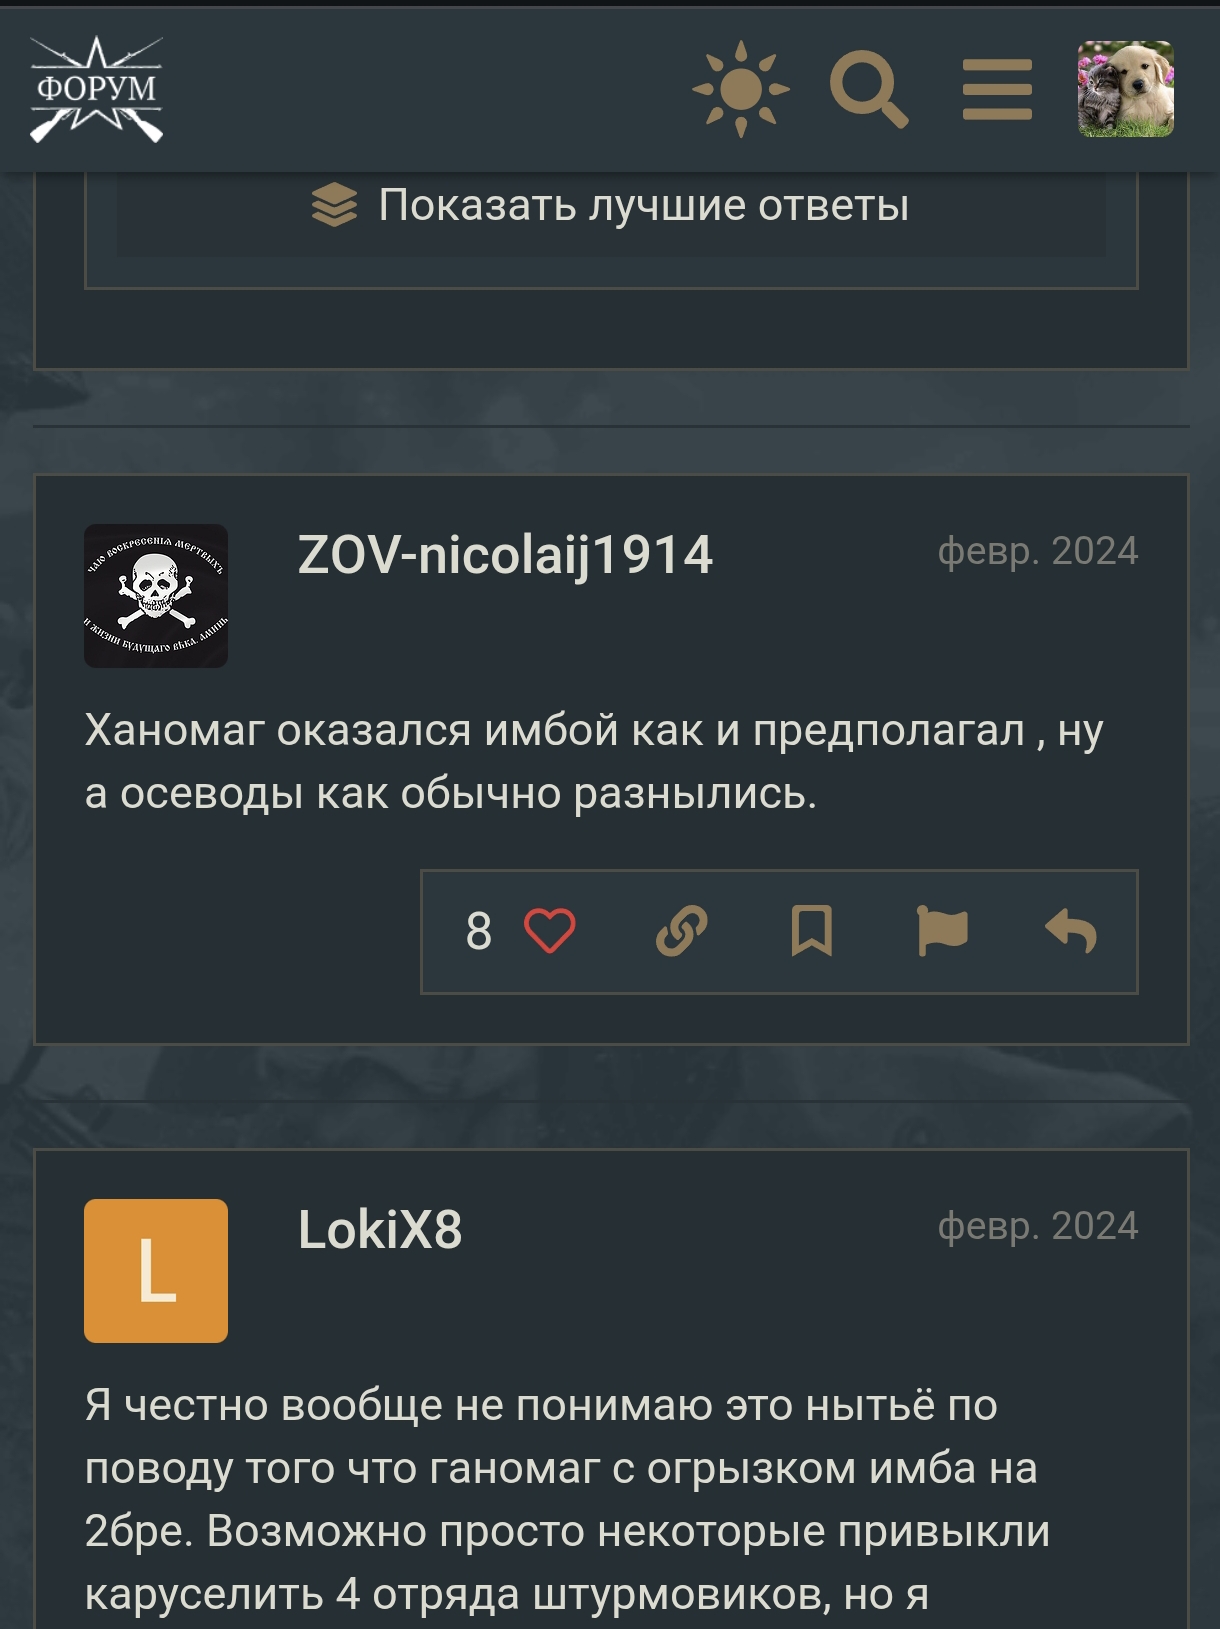Open user profile via puppy and kitten avatar

[x=1126, y=89]
